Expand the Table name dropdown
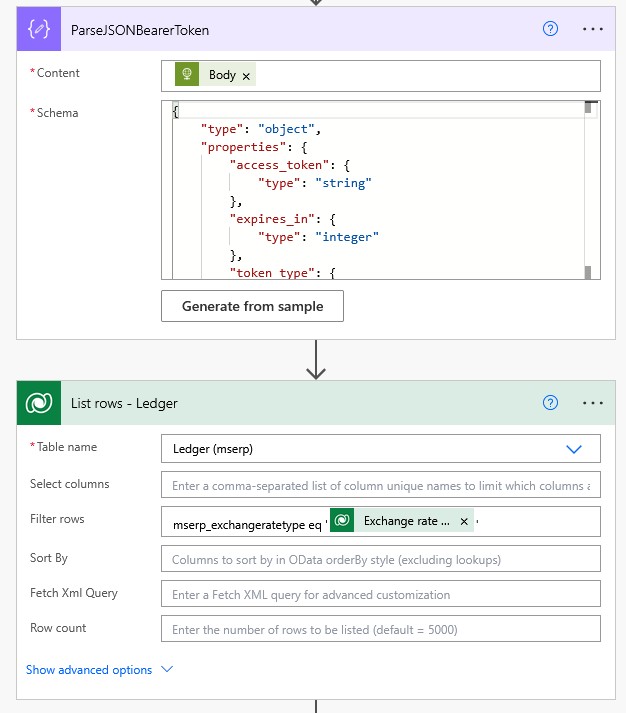The image size is (626, 713). tap(574, 449)
